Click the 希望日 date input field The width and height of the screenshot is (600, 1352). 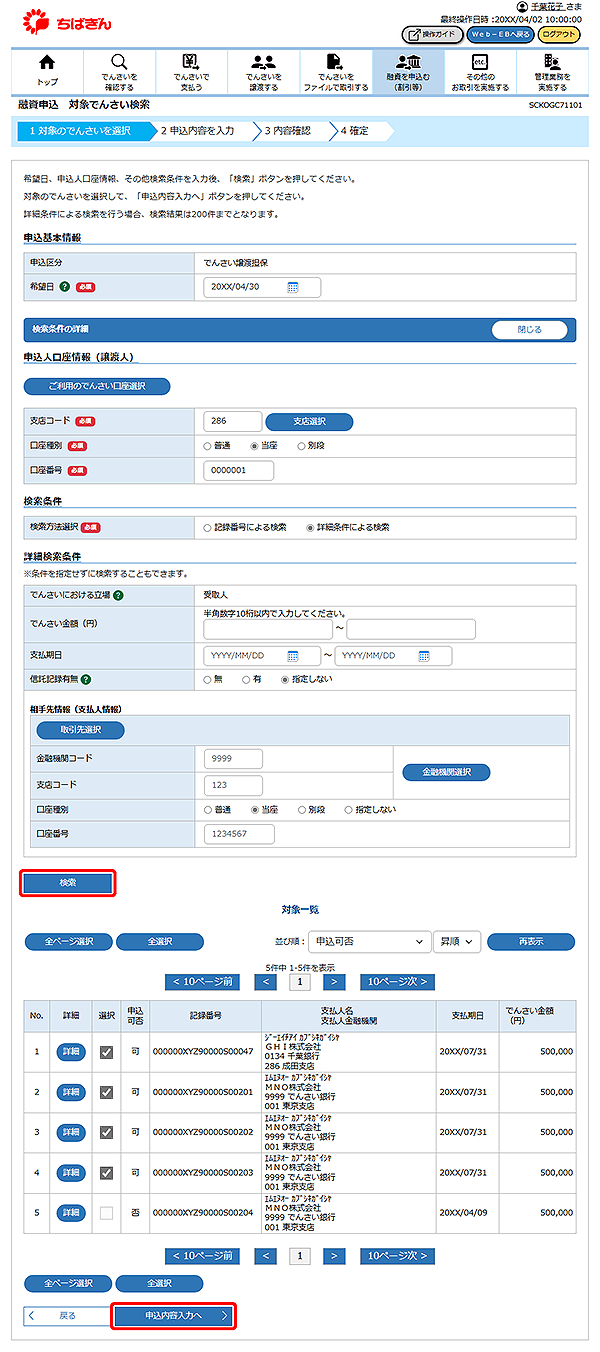(261, 287)
